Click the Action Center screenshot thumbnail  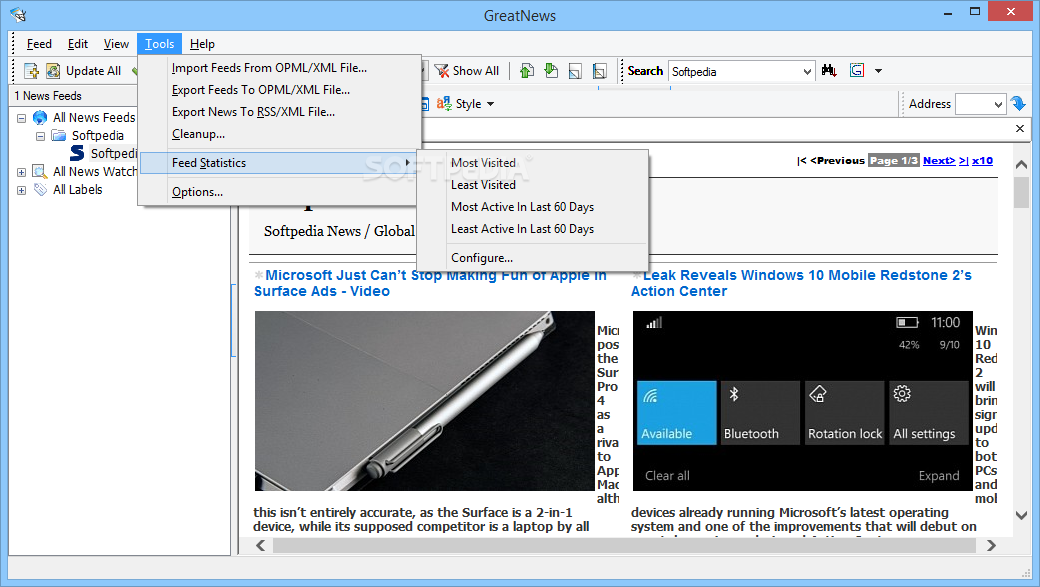point(803,401)
